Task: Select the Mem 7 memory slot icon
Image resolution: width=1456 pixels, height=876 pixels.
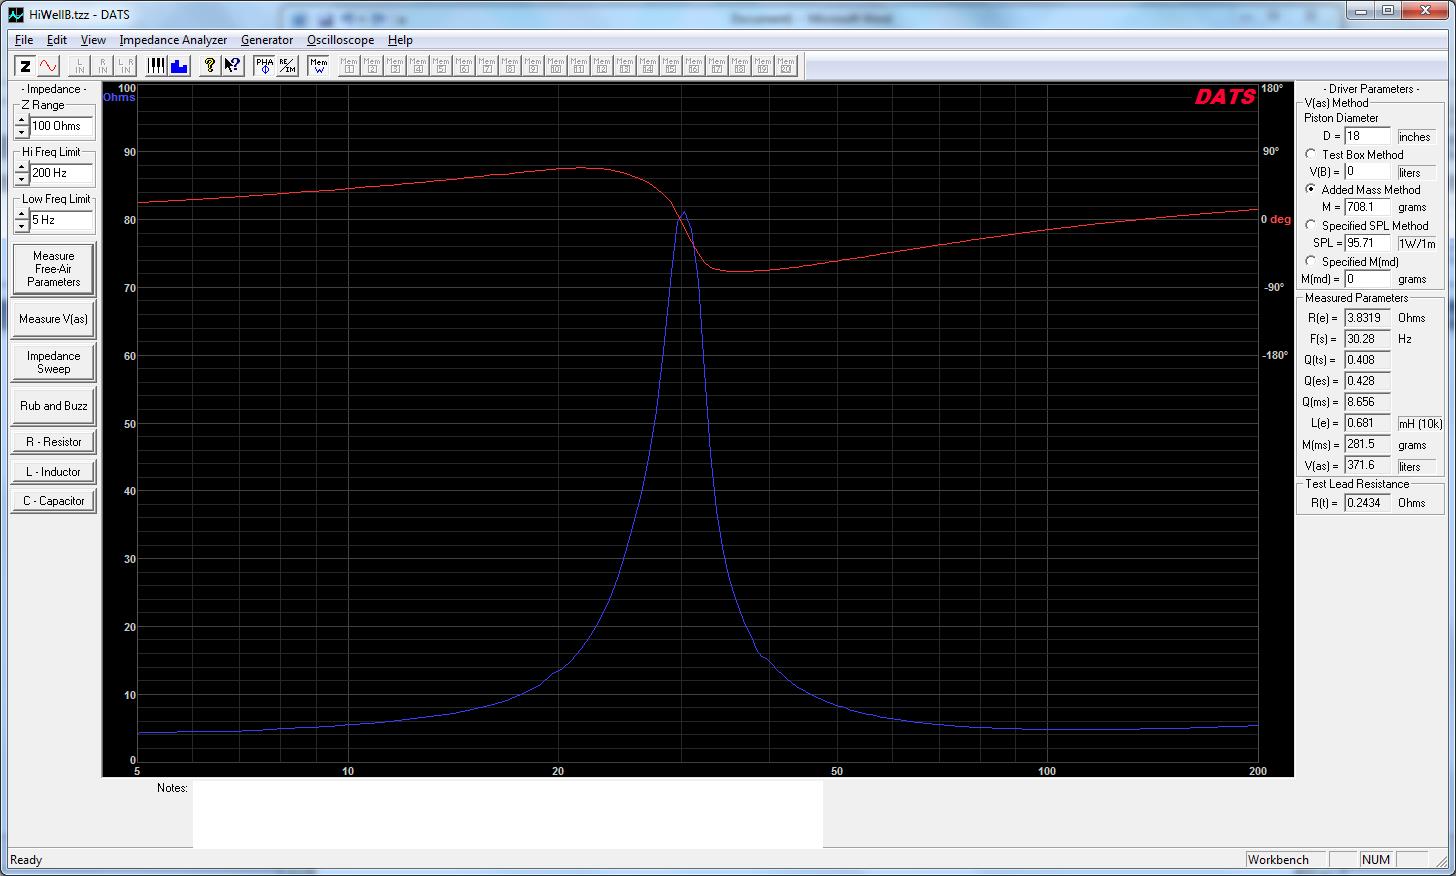Action: coord(487,66)
